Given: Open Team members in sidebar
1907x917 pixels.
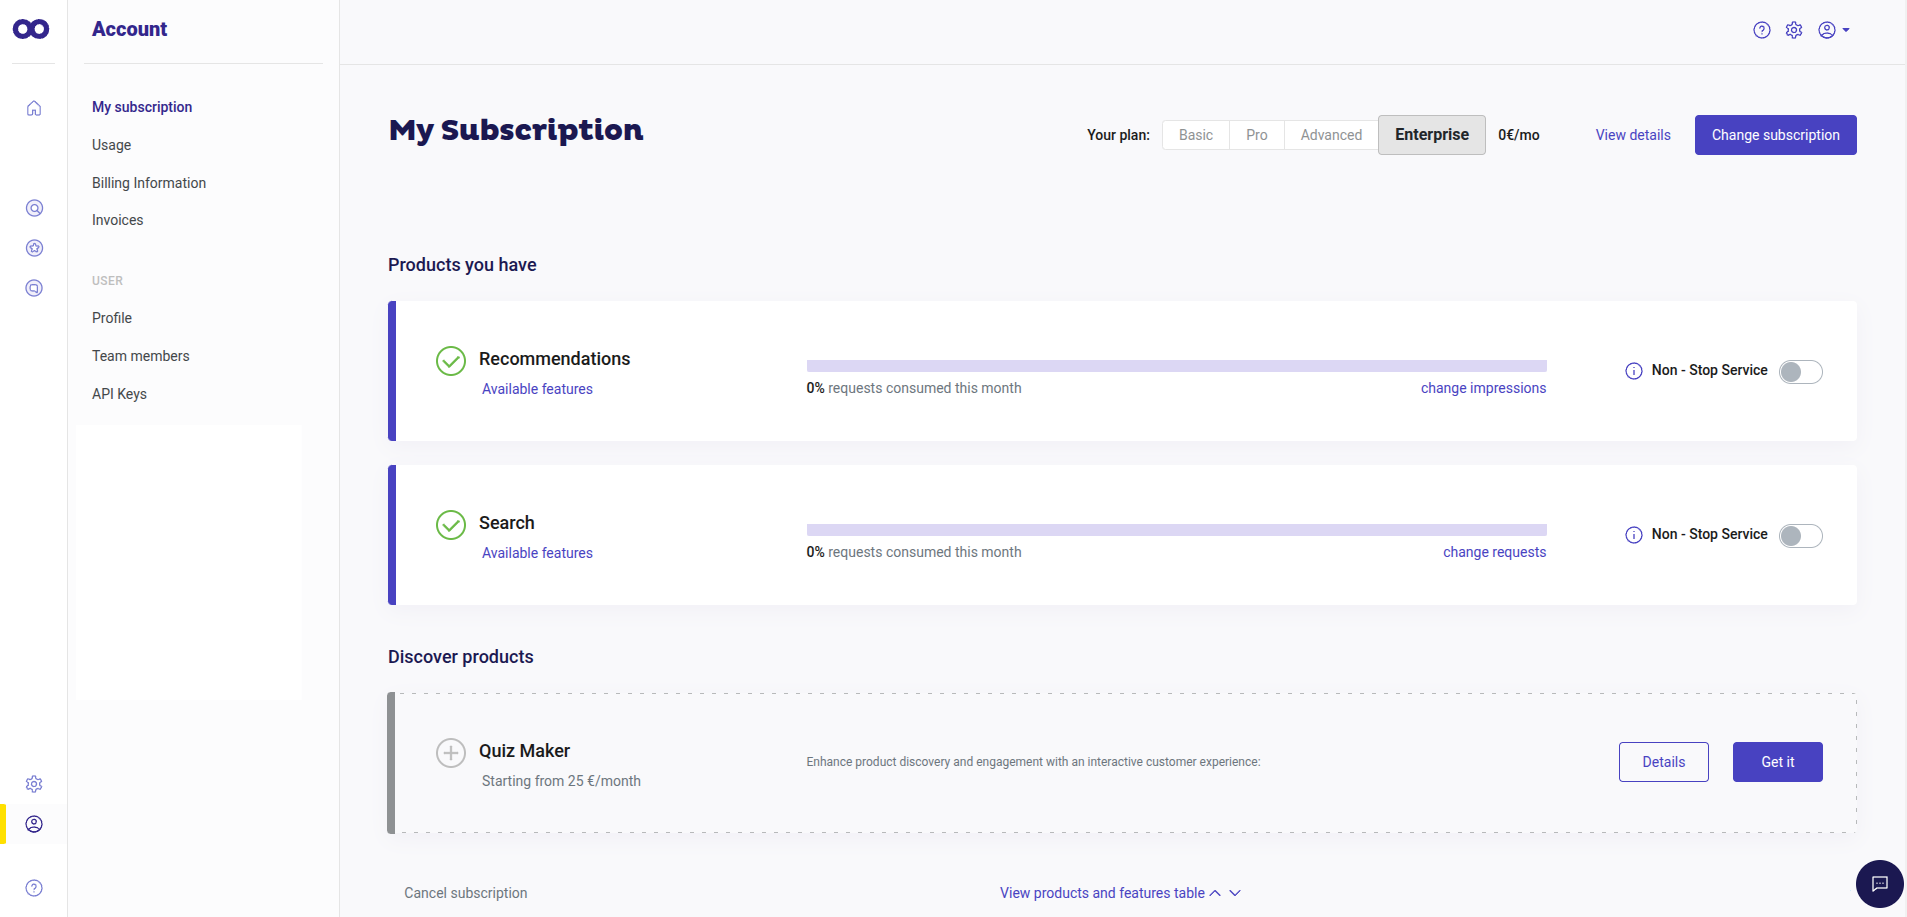Looking at the screenshot, I should coord(141,356).
